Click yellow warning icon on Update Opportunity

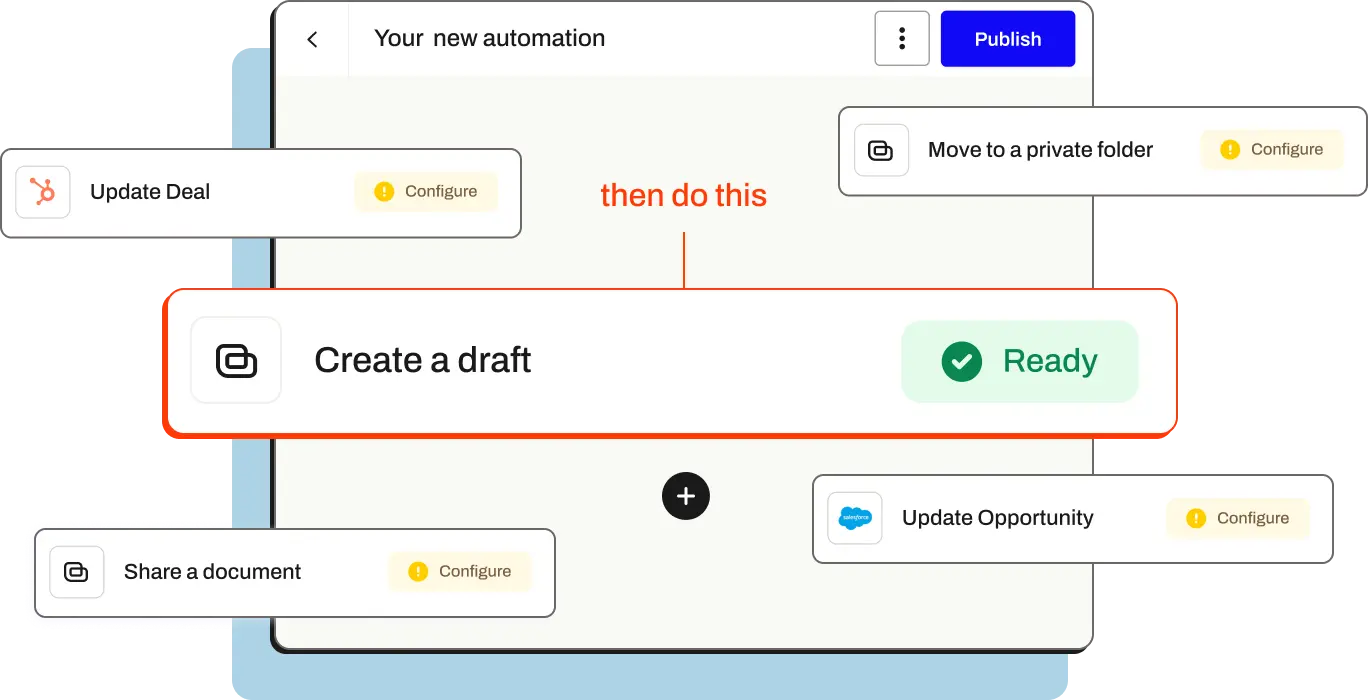click(1196, 518)
